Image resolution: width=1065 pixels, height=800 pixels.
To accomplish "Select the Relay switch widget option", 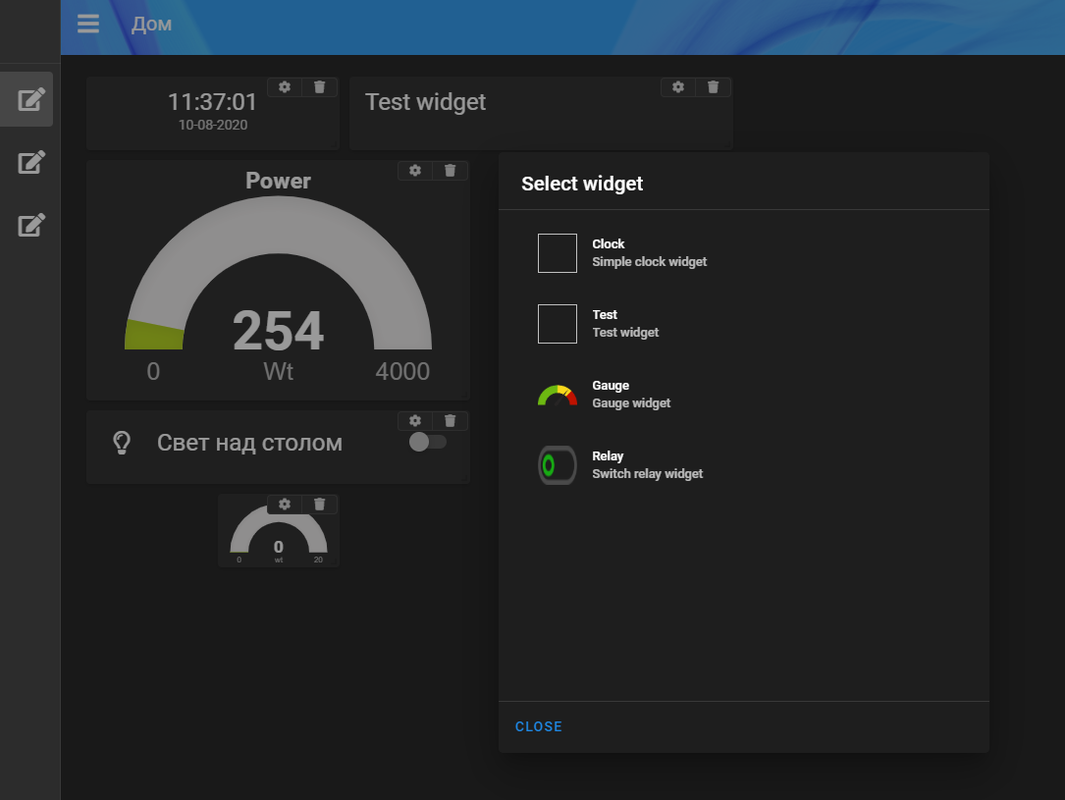I will click(744, 465).
